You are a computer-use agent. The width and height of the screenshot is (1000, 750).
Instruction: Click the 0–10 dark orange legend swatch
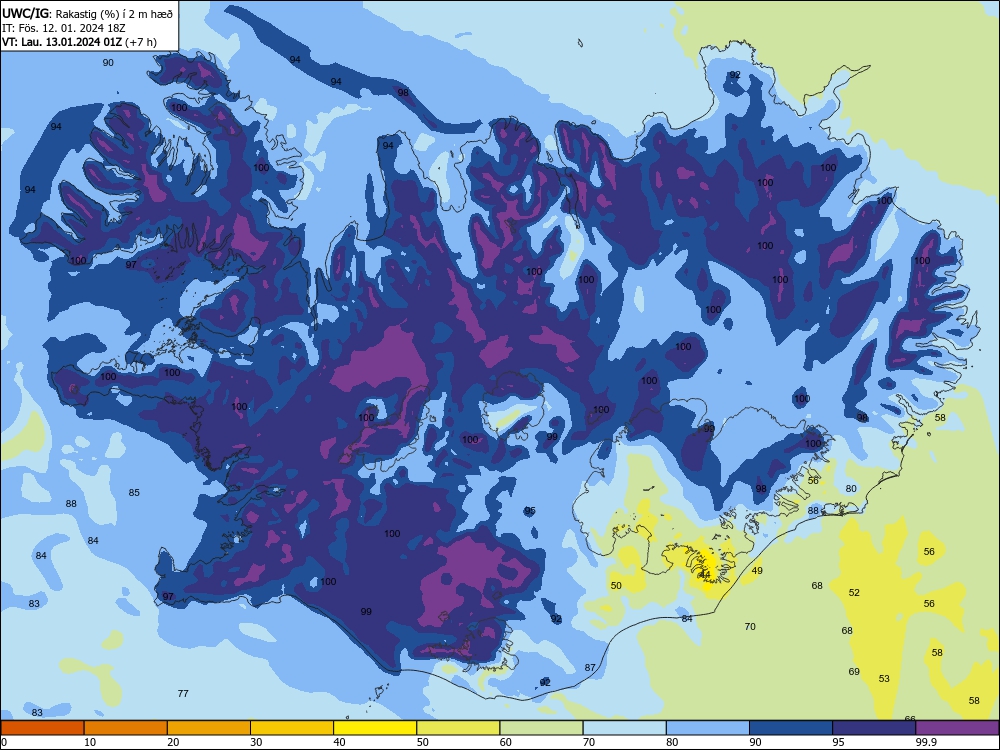coord(42,728)
